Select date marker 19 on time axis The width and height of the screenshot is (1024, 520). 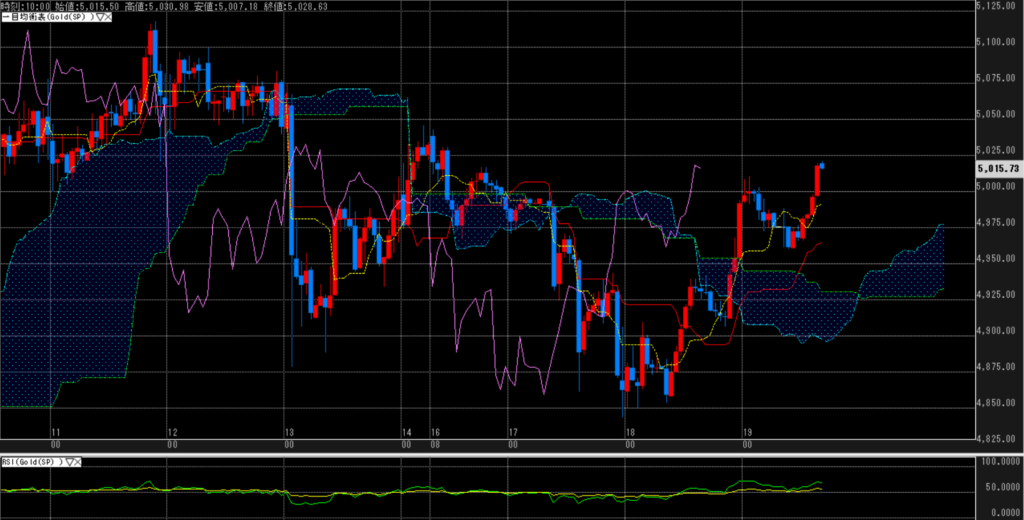[x=744, y=434]
